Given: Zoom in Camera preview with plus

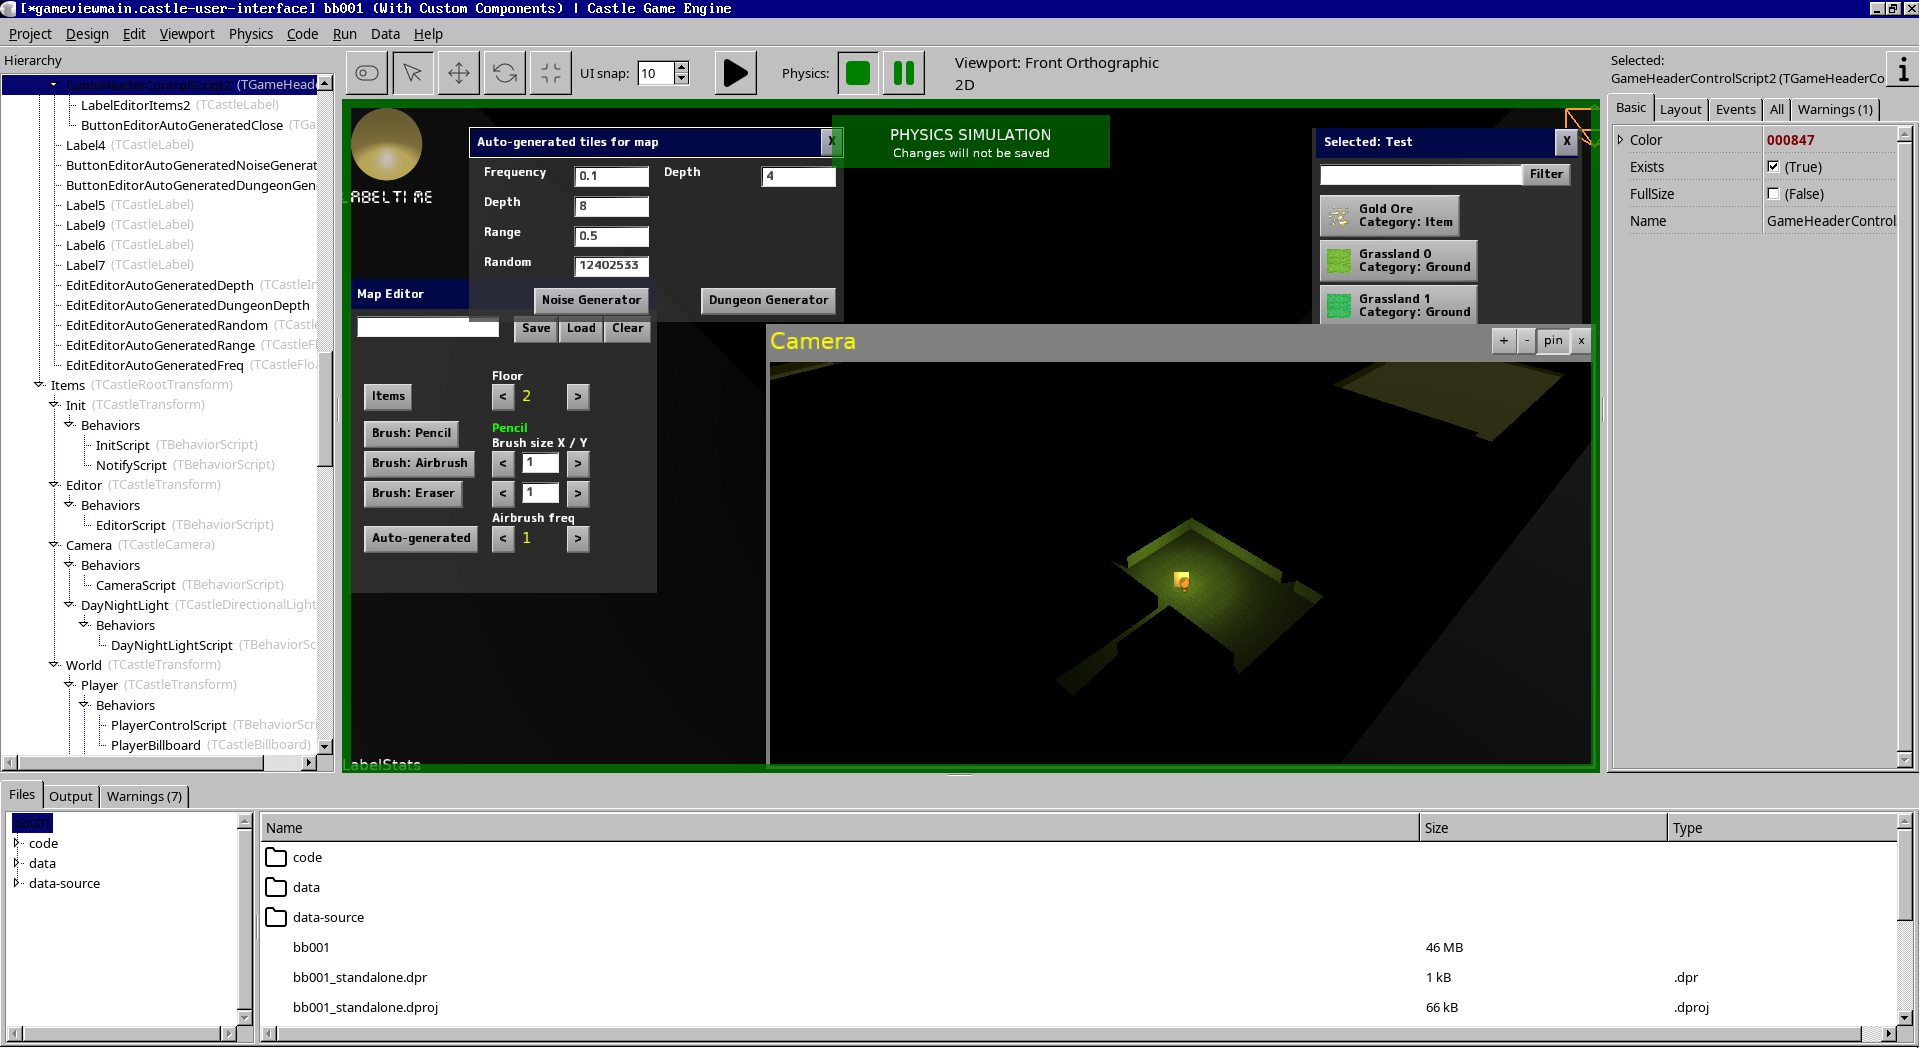Looking at the screenshot, I should [1503, 341].
